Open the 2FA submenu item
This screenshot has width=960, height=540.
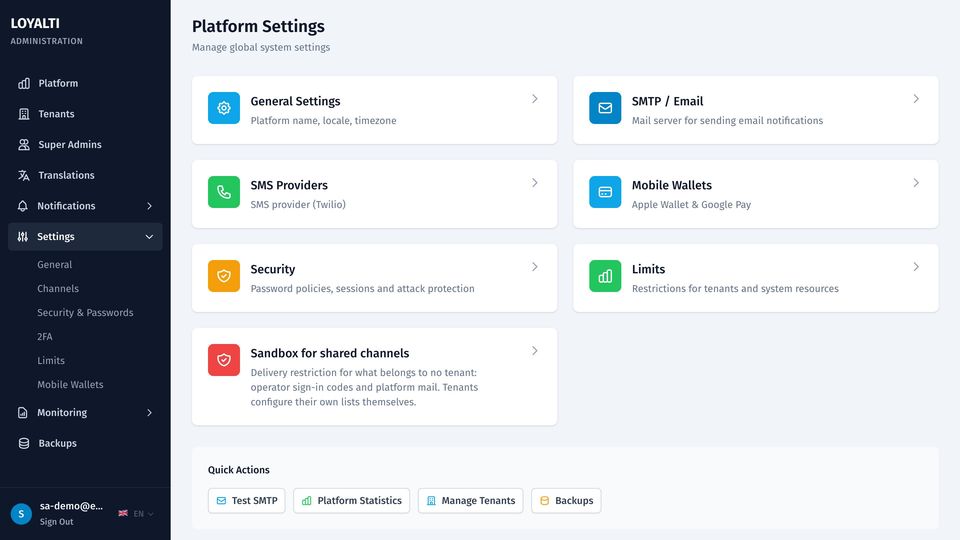(x=45, y=337)
